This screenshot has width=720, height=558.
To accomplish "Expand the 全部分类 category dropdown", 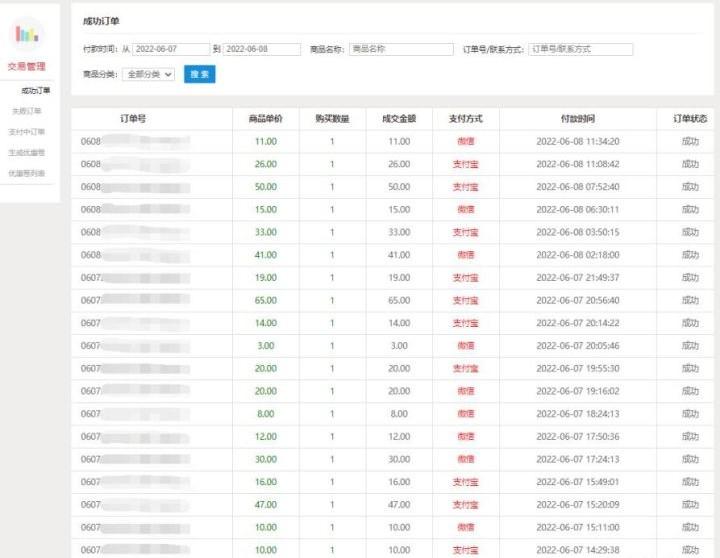I will tap(148, 74).
